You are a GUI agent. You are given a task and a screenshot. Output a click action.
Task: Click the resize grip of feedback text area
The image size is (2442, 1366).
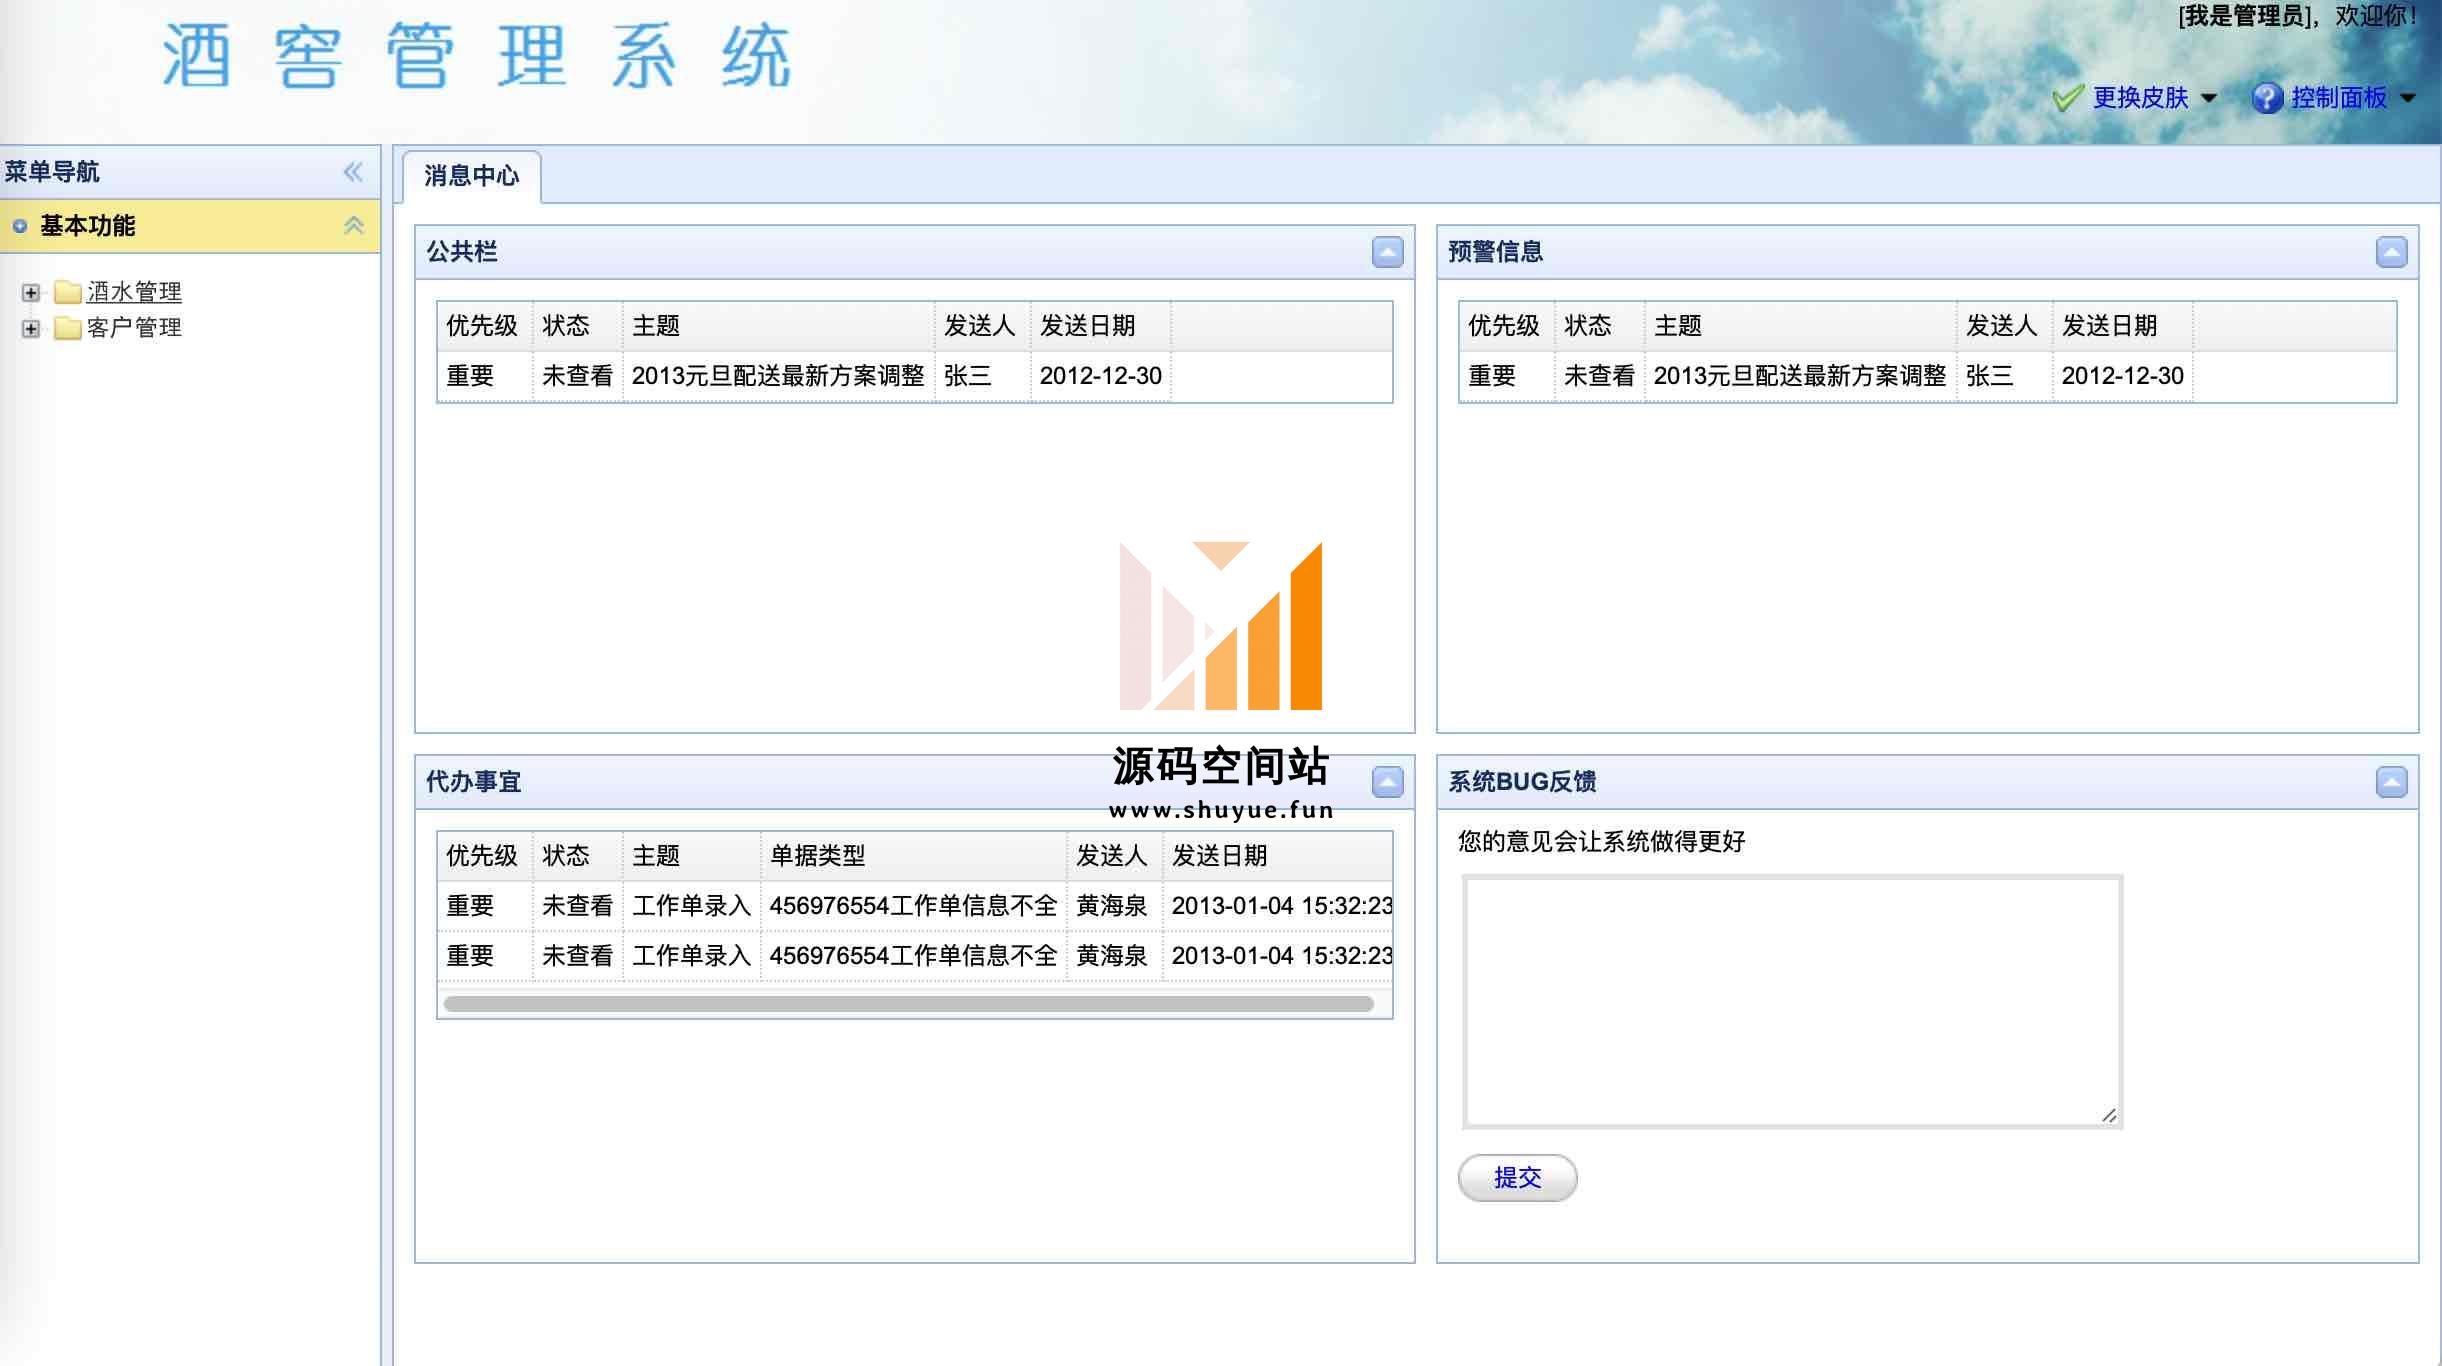(2109, 1116)
